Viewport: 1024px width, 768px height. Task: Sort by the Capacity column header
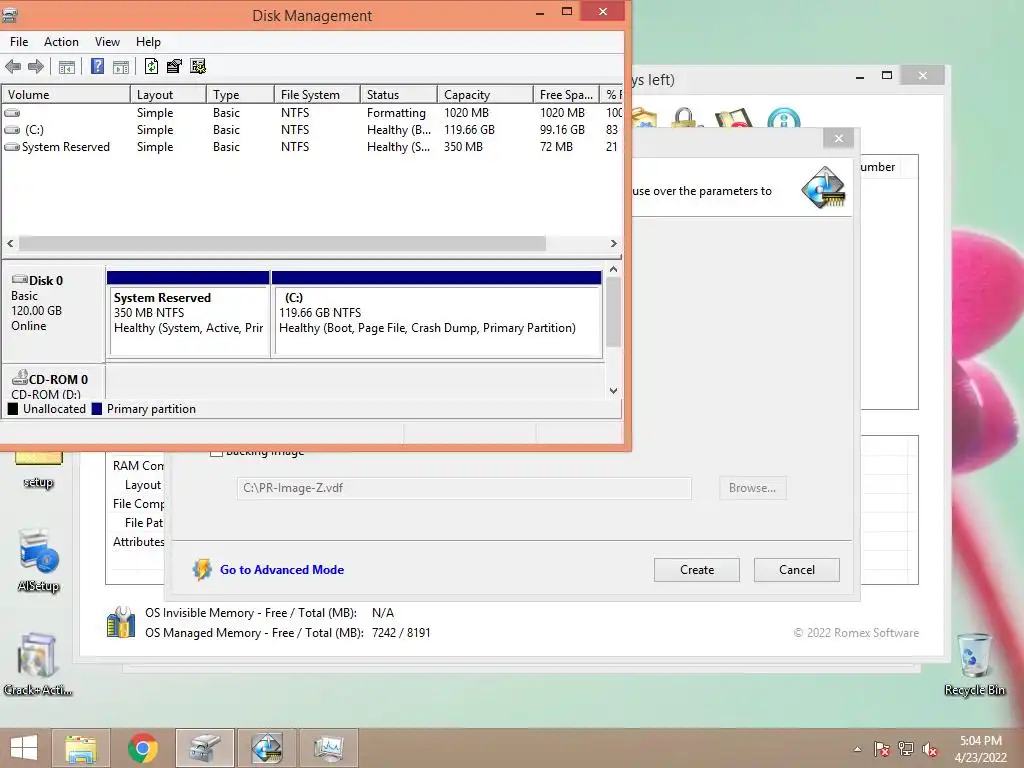[485, 95]
